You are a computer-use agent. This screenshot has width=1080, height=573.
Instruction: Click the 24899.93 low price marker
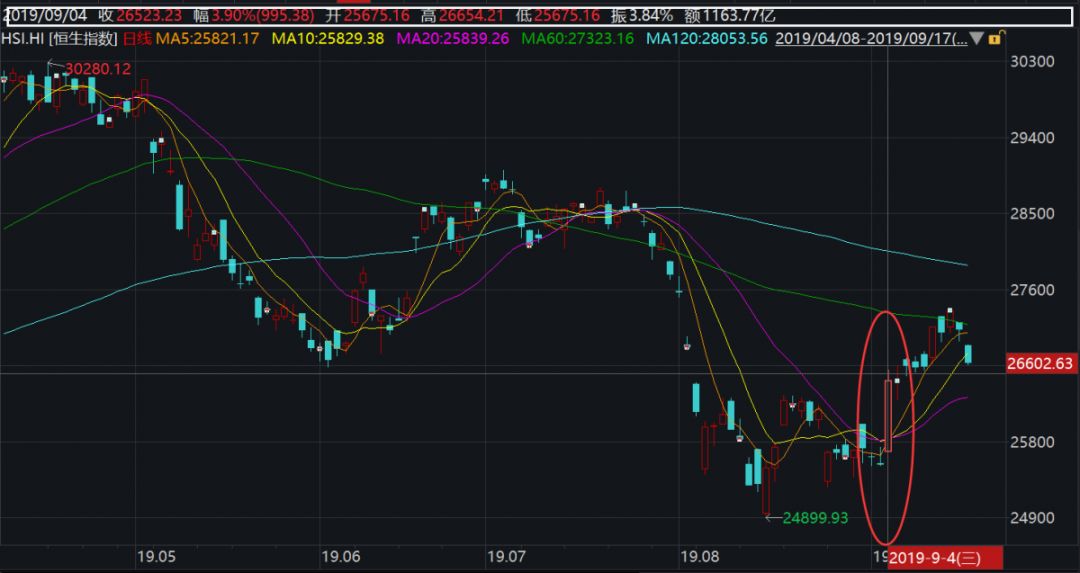[814, 517]
